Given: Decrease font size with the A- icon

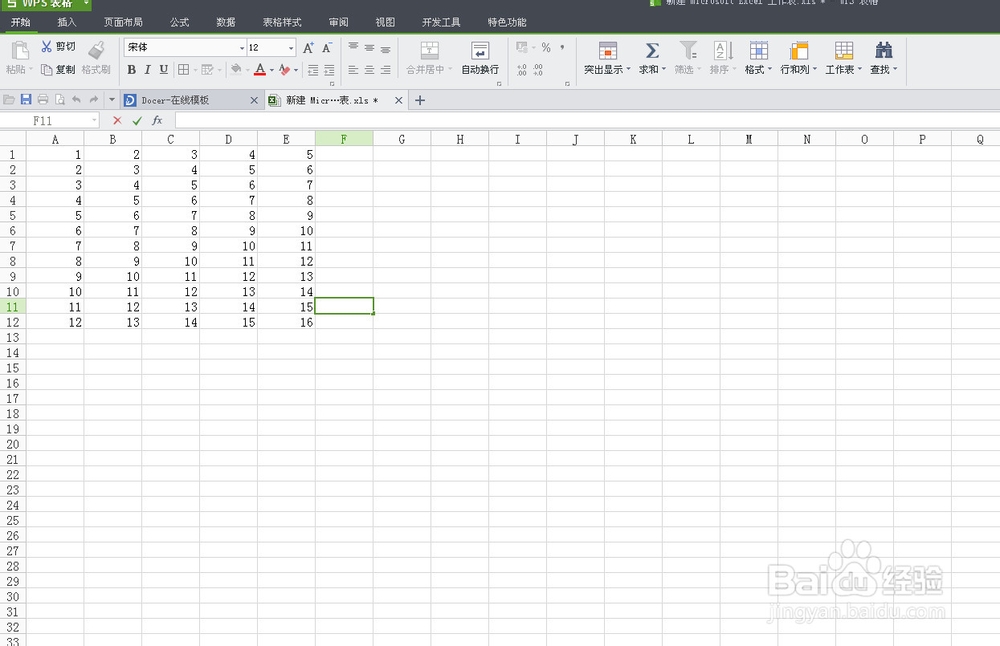Looking at the screenshot, I should click(x=327, y=48).
